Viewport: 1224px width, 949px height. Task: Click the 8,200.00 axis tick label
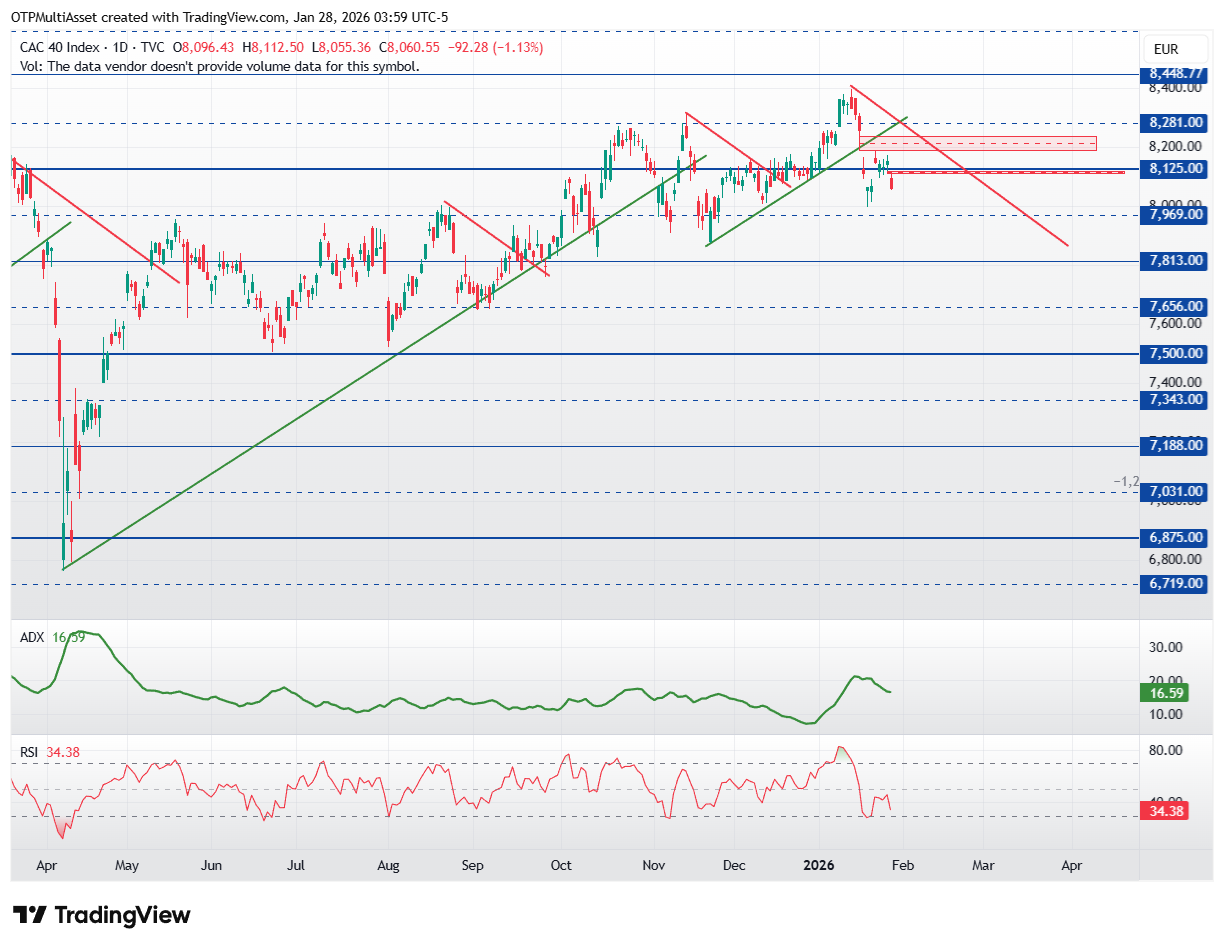1174,146
